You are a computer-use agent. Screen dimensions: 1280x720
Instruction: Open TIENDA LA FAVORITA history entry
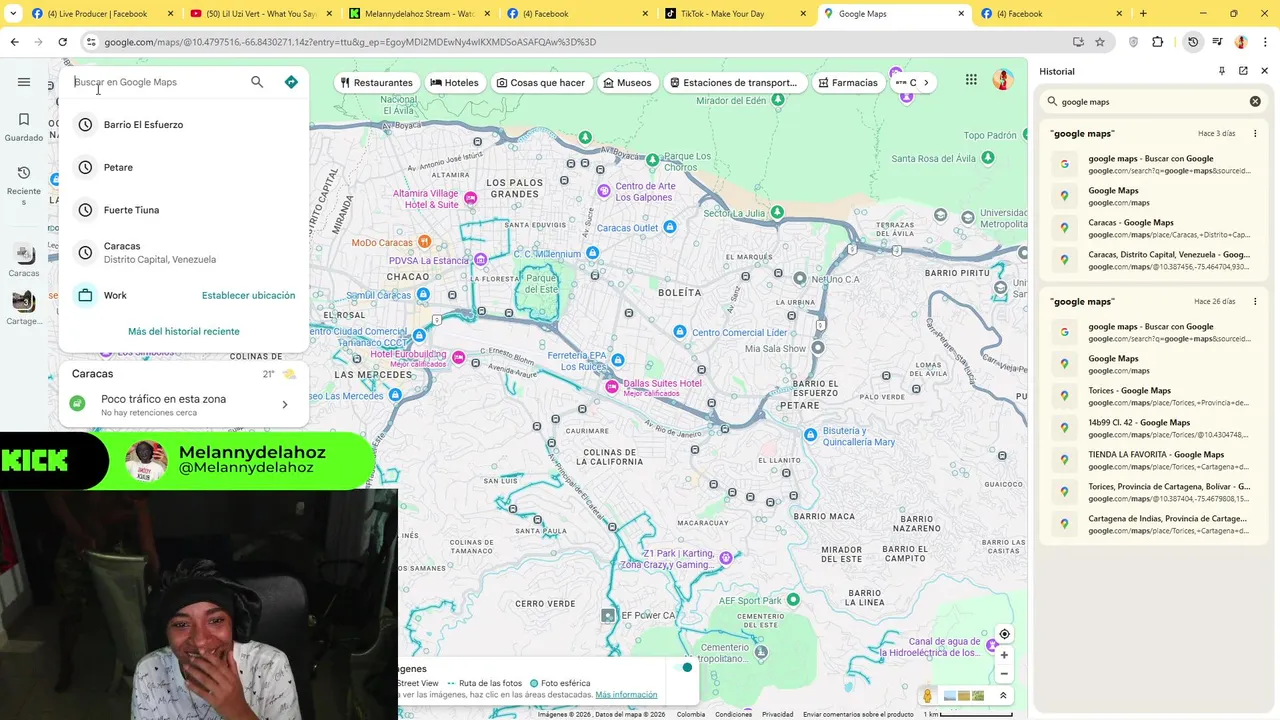pyautogui.click(x=1154, y=460)
